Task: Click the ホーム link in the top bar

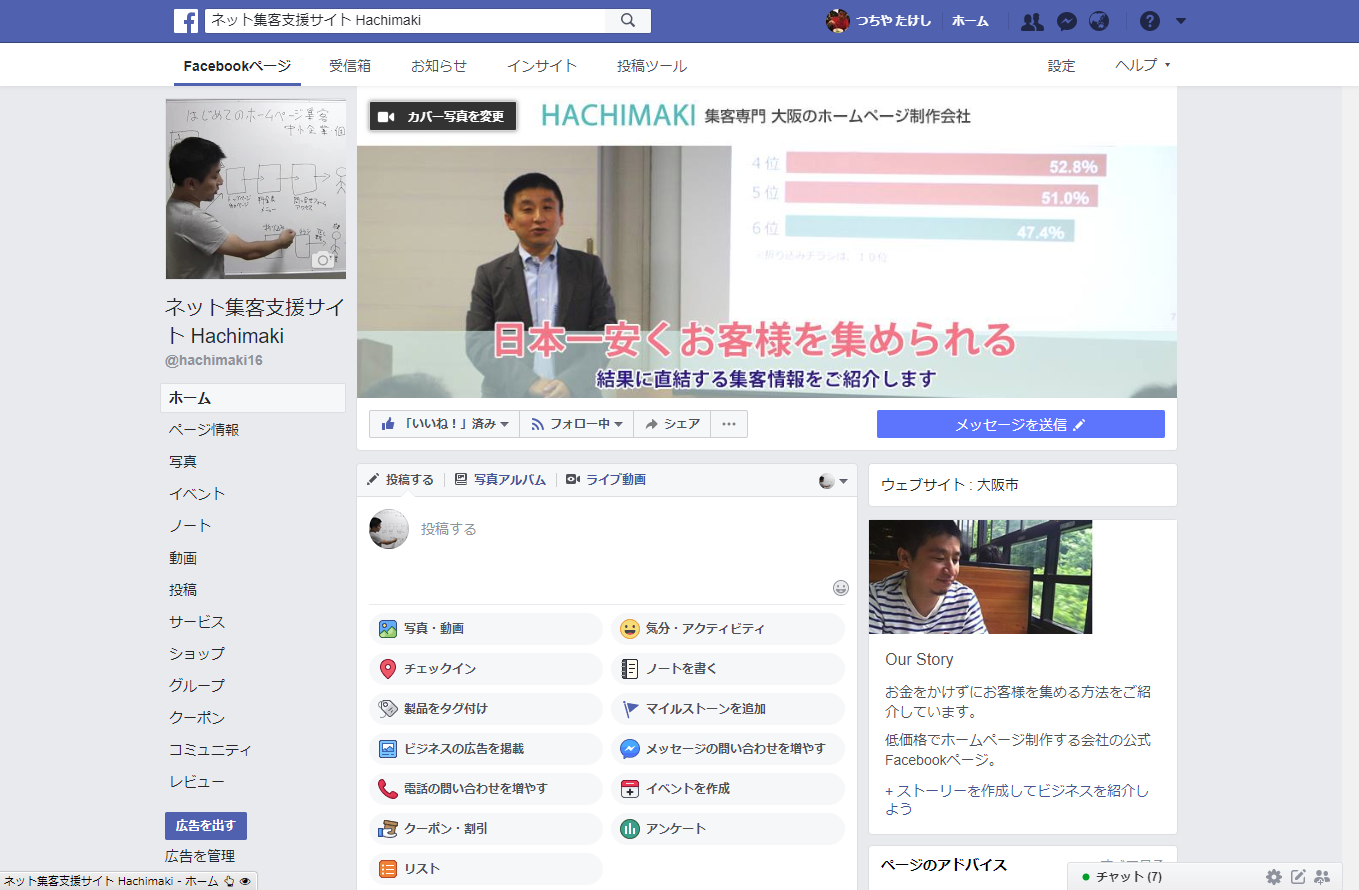Action: (970, 21)
